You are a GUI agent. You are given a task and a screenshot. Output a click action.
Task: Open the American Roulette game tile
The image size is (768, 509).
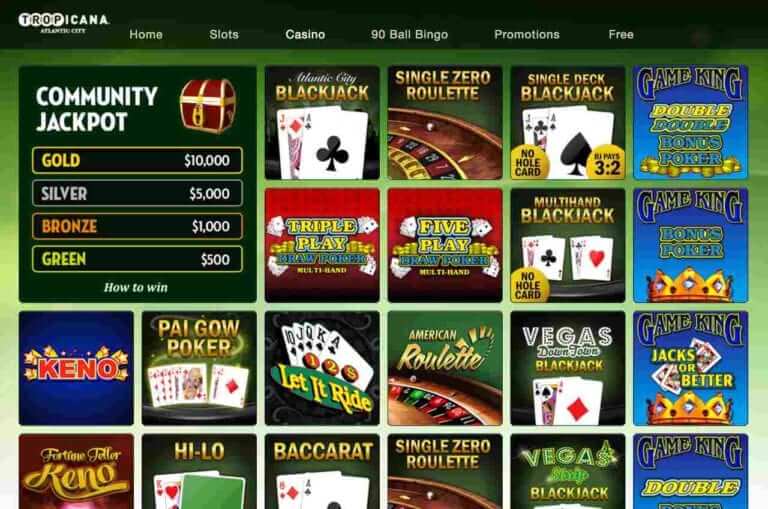(x=445, y=368)
